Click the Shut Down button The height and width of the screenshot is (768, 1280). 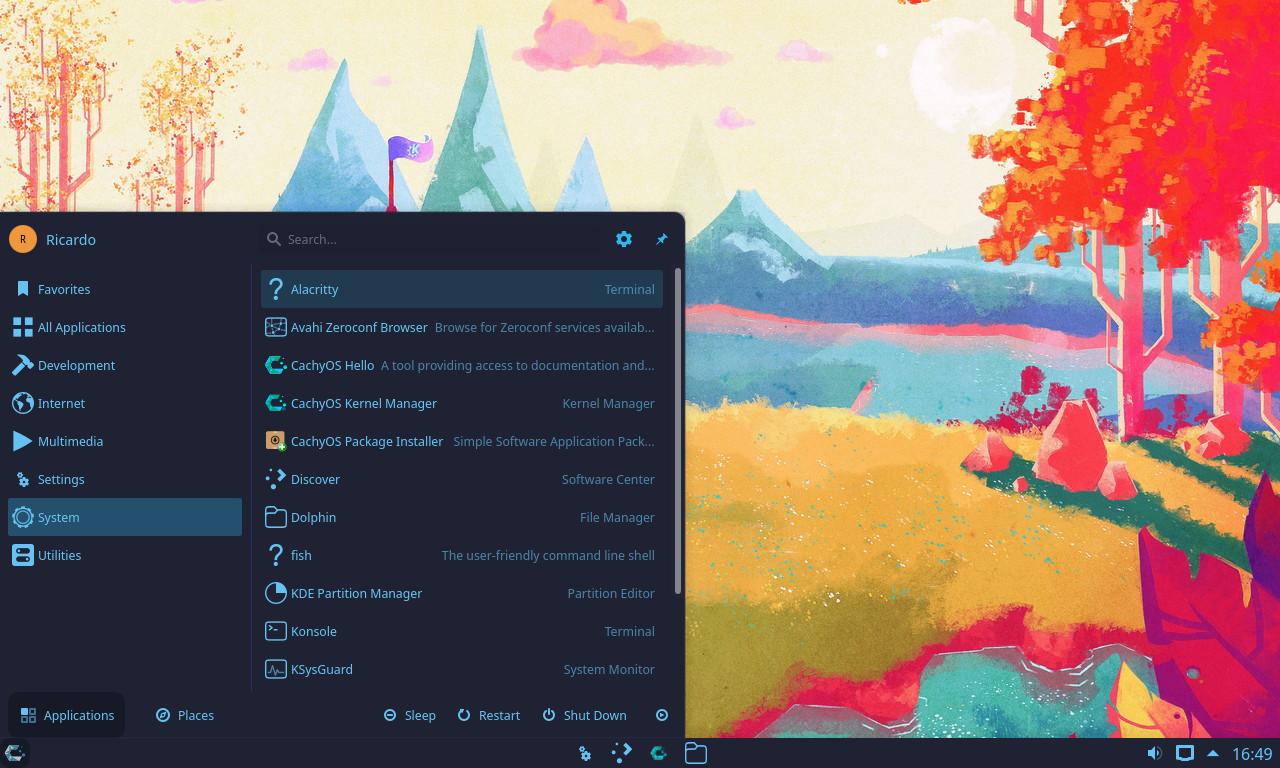coord(584,715)
